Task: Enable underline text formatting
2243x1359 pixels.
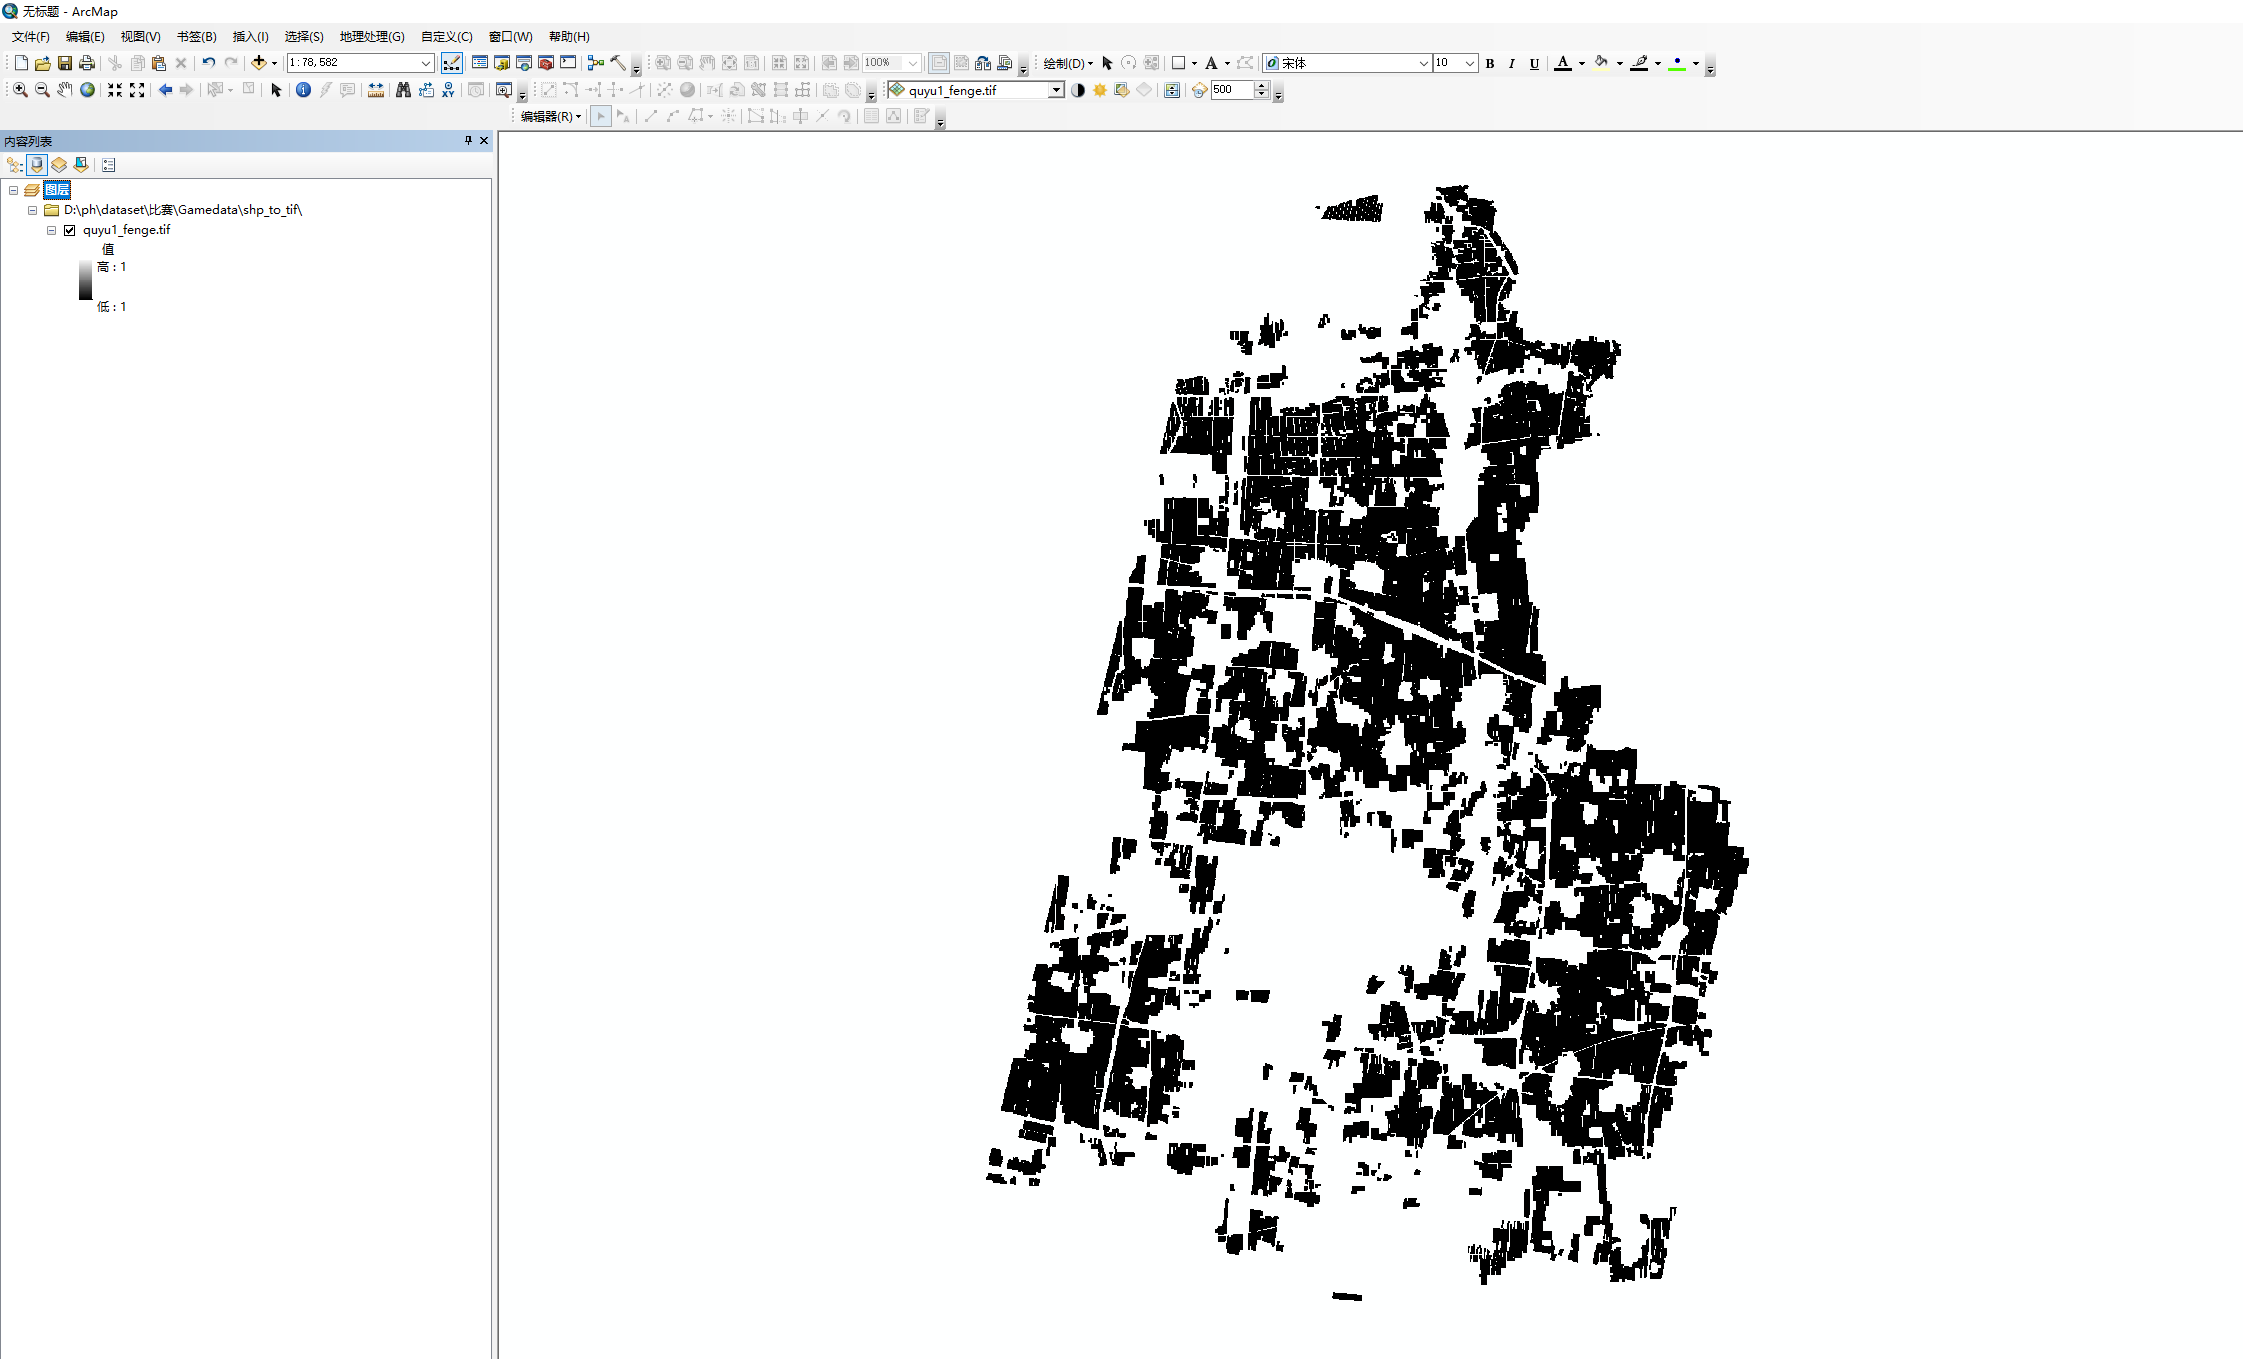Action: (x=1534, y=63)
